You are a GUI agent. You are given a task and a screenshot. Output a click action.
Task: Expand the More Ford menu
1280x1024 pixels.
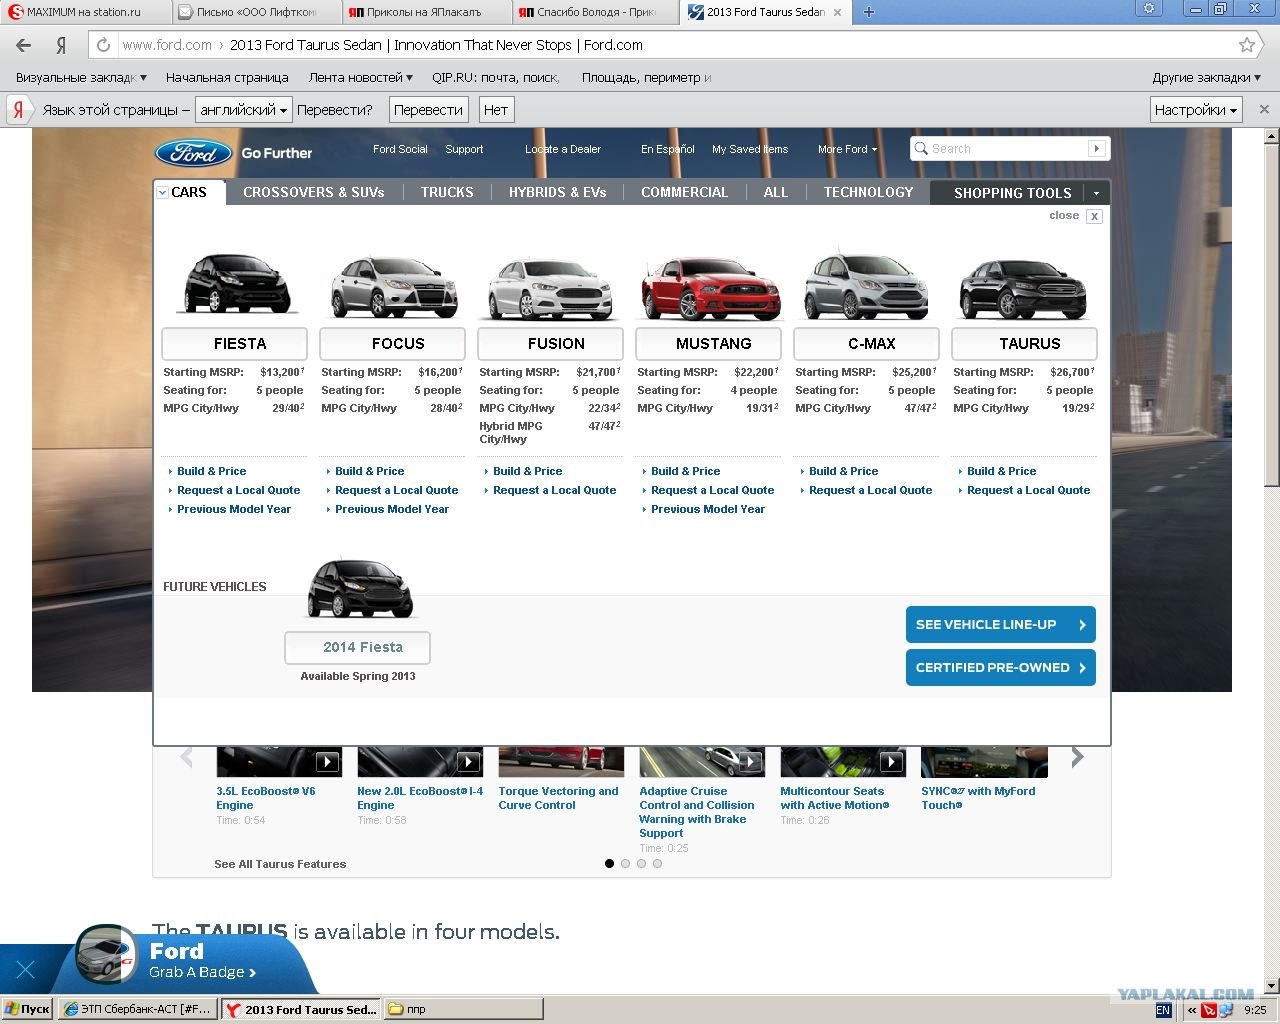coord(847,149)
